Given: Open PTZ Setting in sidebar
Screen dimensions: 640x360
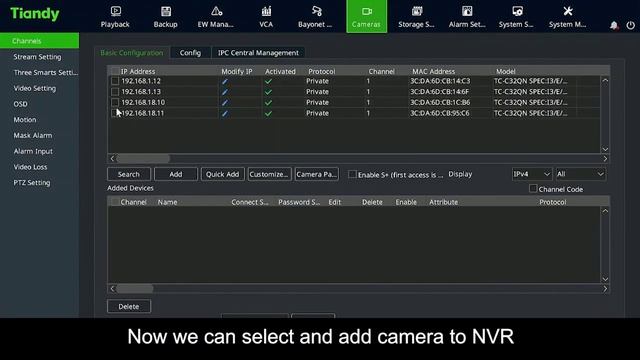Looking at the screenshot, I should 32,183.
